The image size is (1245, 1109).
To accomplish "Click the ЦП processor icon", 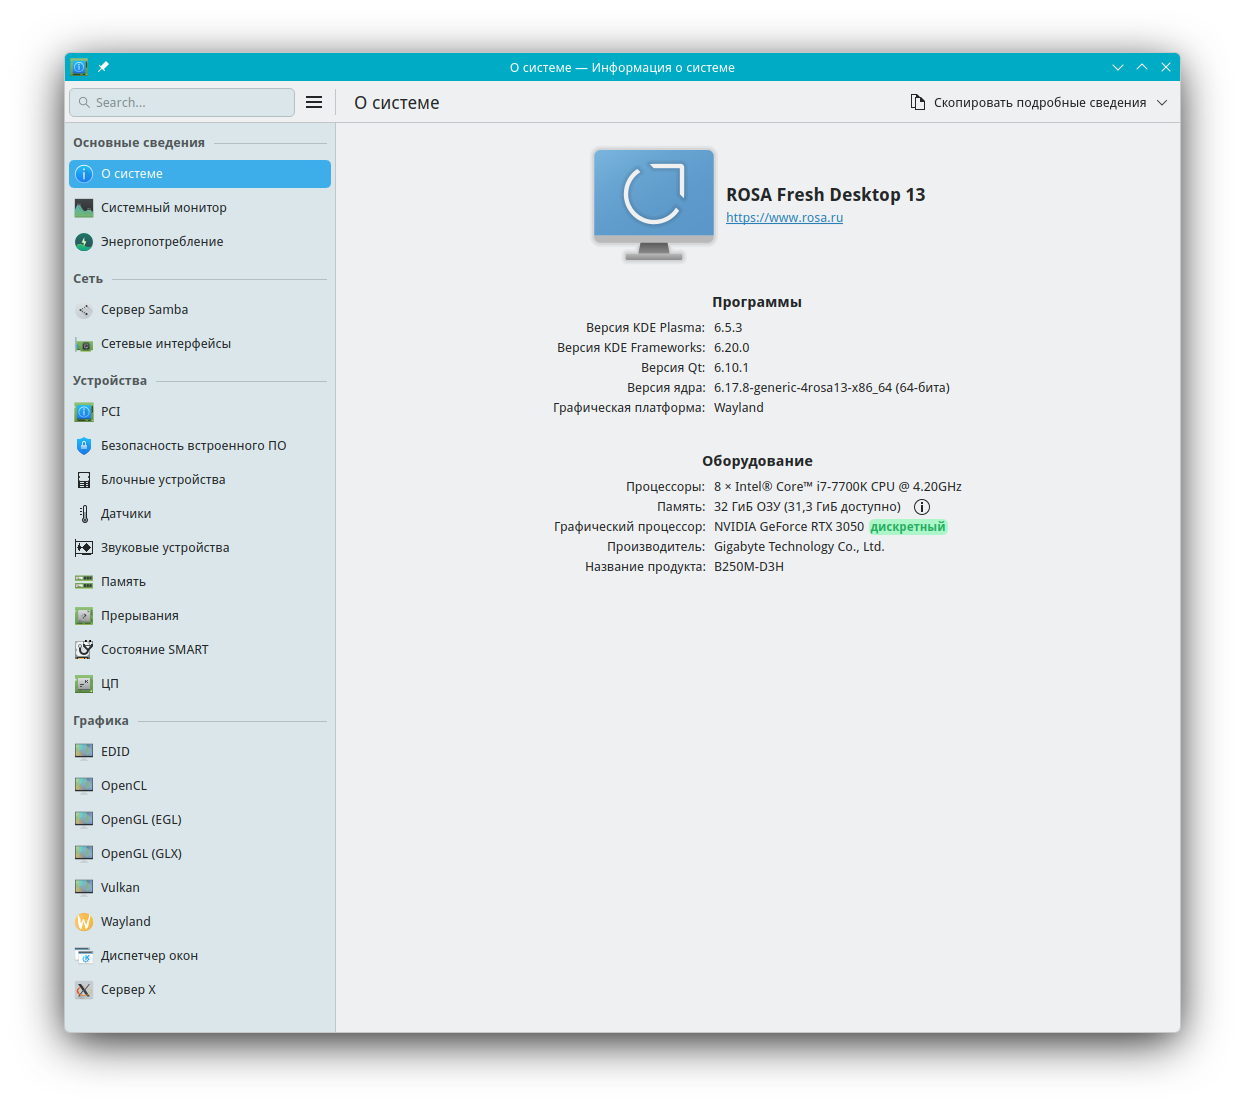I will (84, 684).
